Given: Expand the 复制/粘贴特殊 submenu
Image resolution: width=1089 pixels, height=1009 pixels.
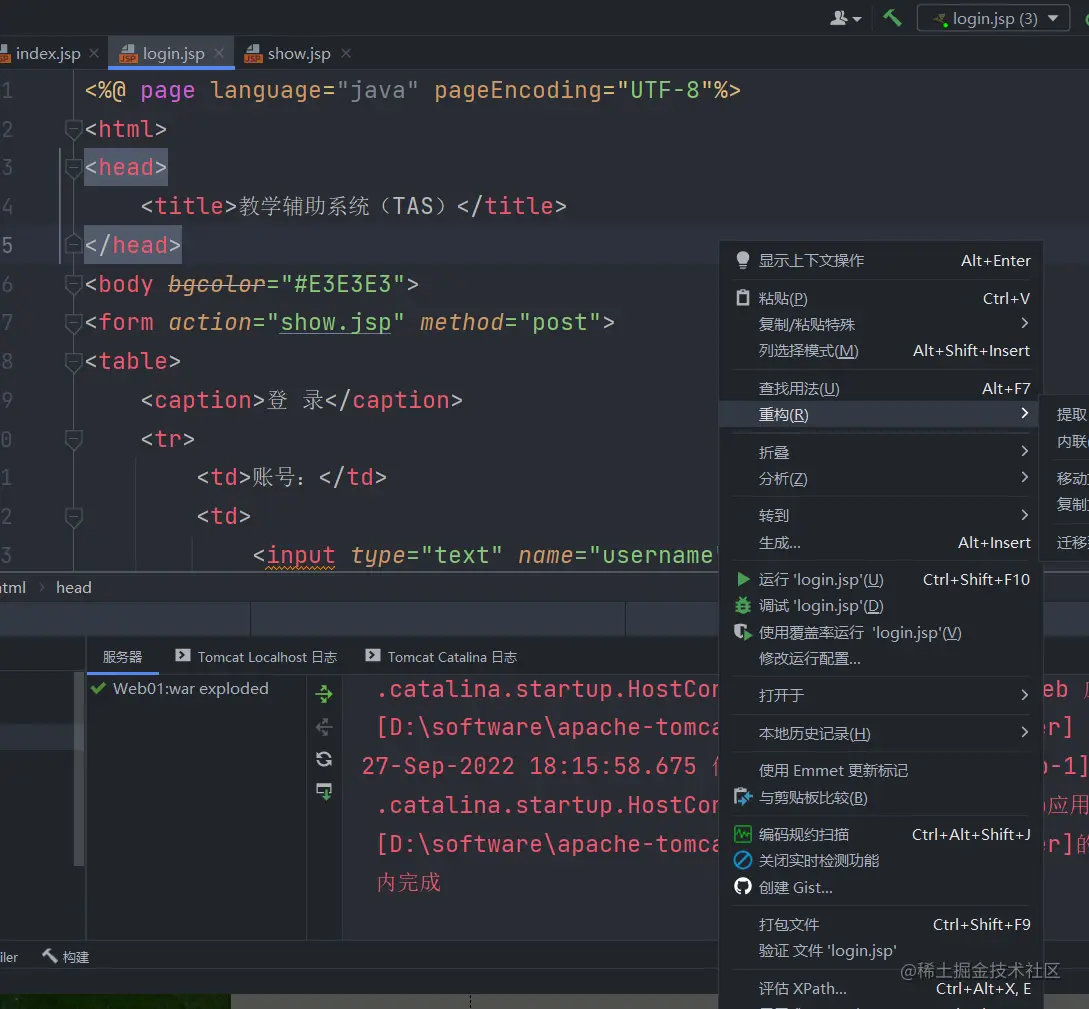Looking at the screenshot, I should [881, 324].
